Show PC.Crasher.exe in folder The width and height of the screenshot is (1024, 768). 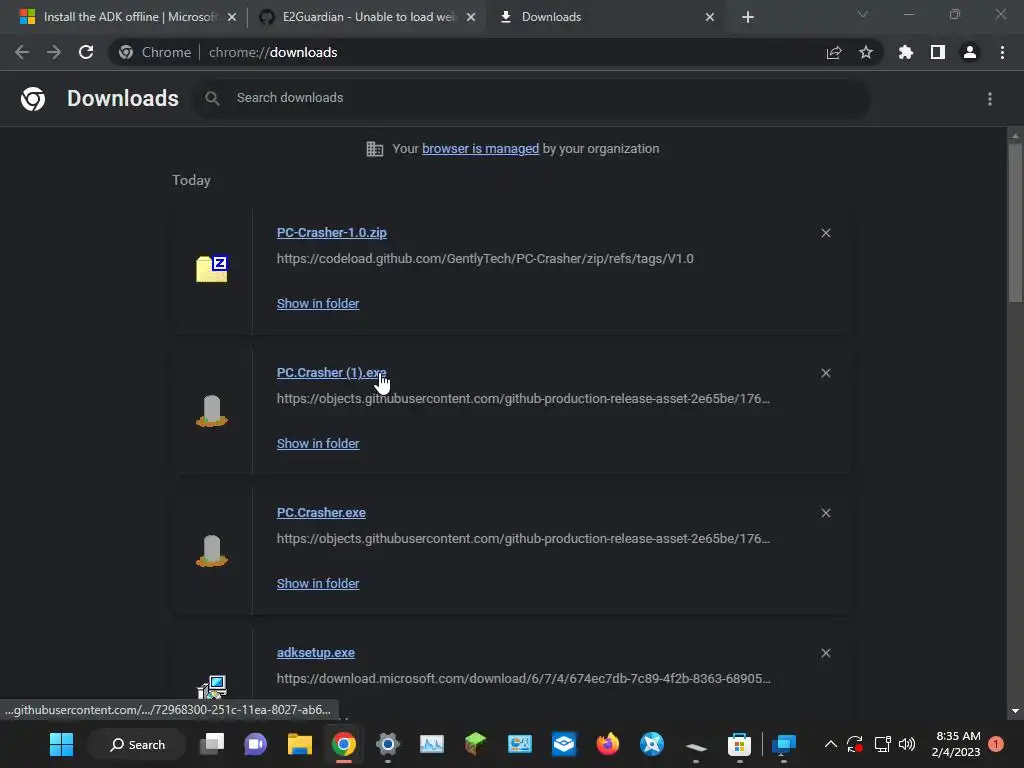pos(318,584)
